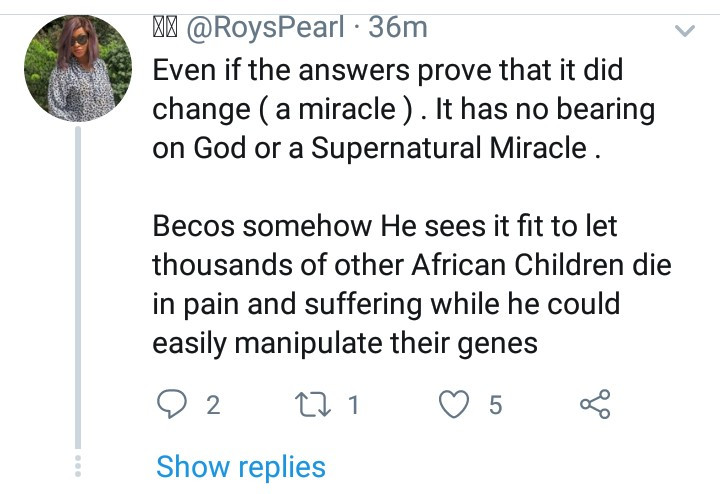Click the Show replies link
The image size is (720, 494).
click(240, 466)
